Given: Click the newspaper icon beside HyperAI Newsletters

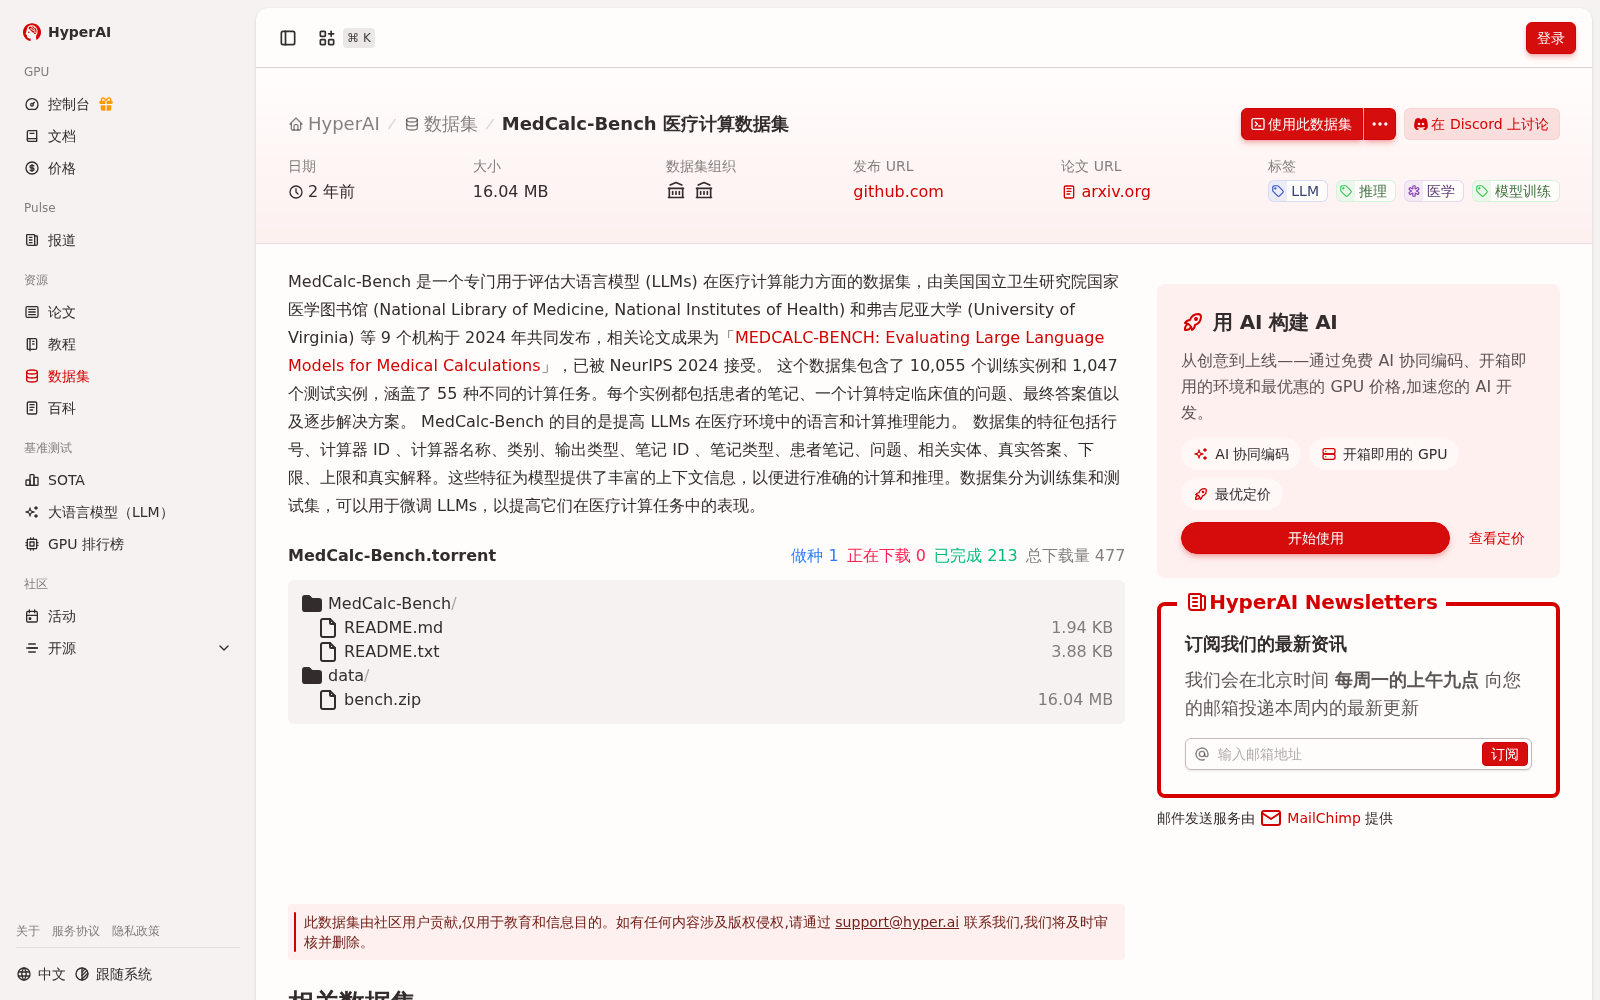Looking at the screenshot, I should [x=1196, y=602].
